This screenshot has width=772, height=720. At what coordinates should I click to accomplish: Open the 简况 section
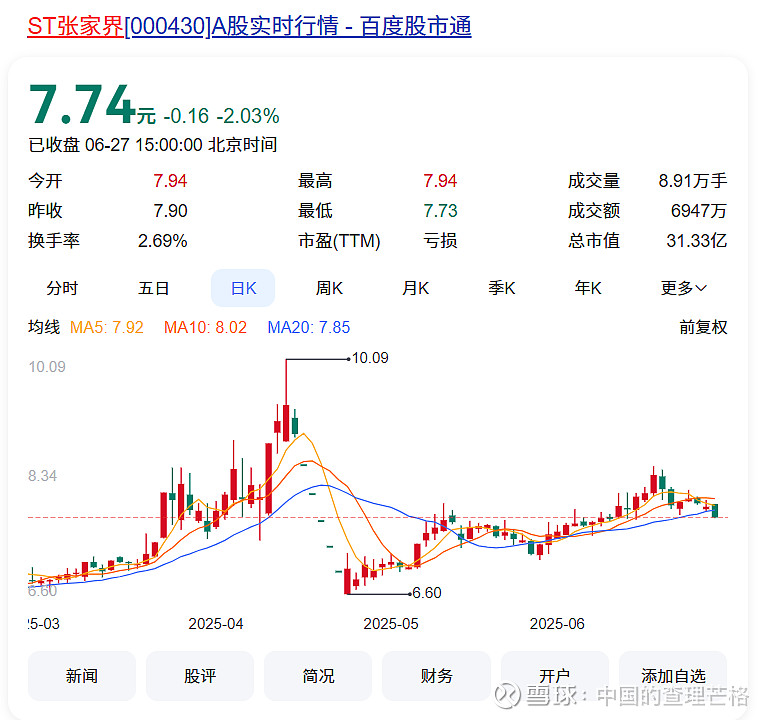click(x=318, y=676)
